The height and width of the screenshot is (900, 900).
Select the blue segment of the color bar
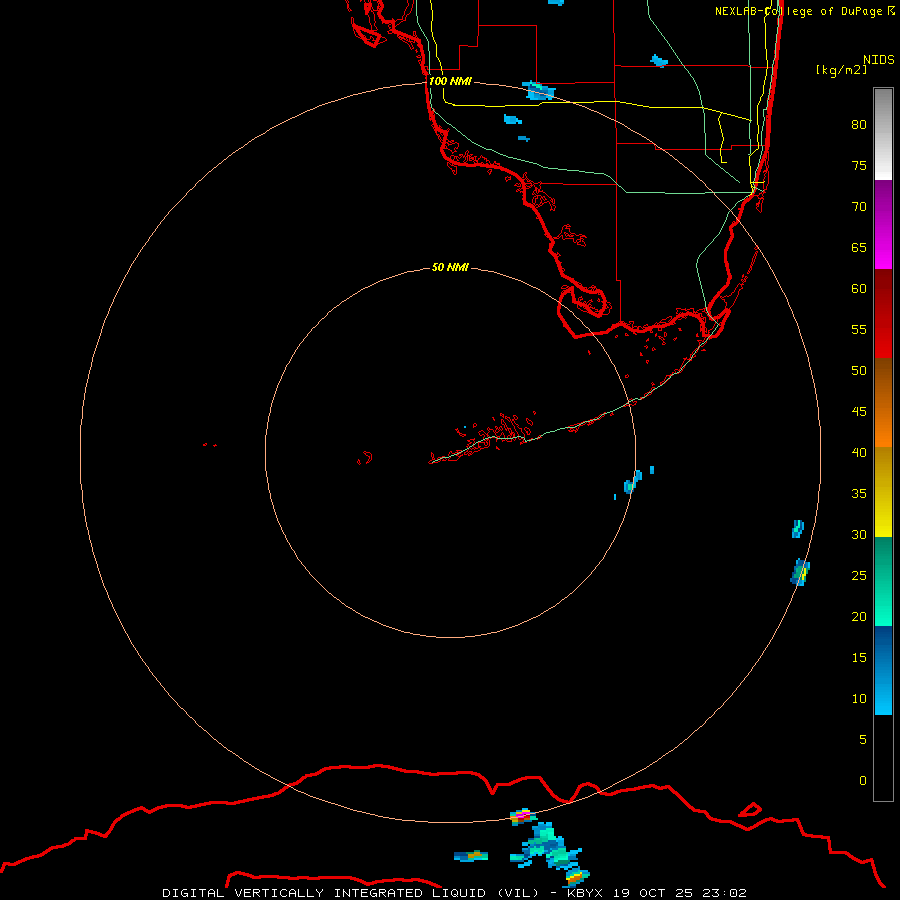coord(883,670)
